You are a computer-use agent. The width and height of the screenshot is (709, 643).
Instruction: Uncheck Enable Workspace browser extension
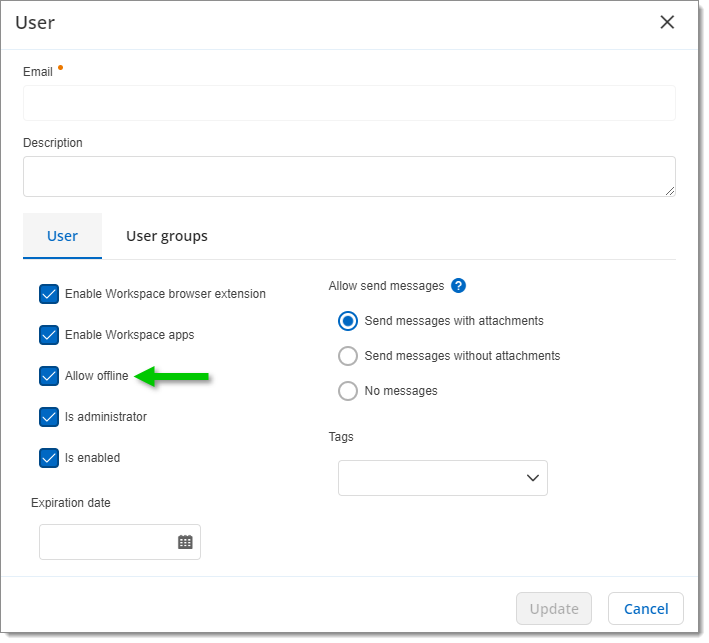click(x=49, y=294)
